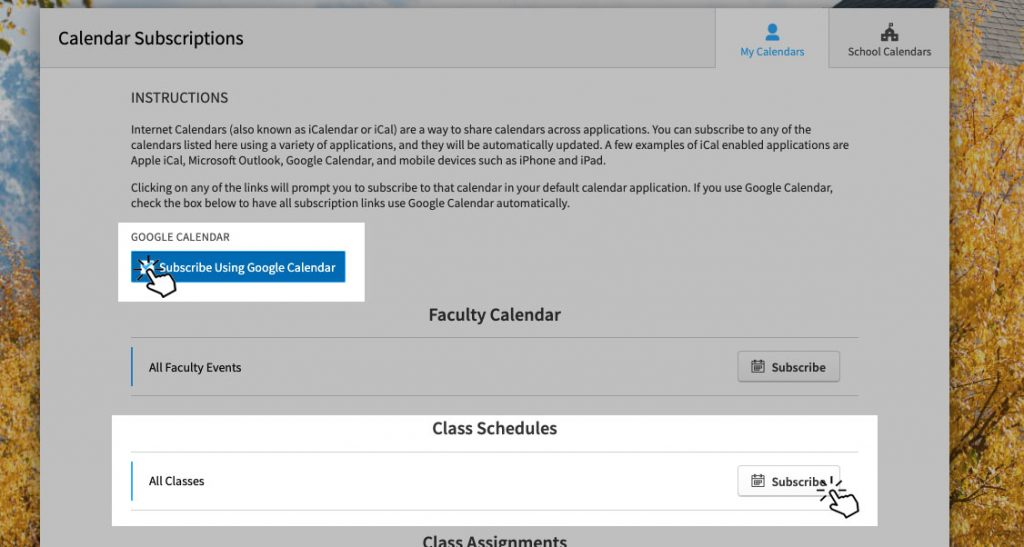Subscribe to All Faculty Events

(788, 367)
